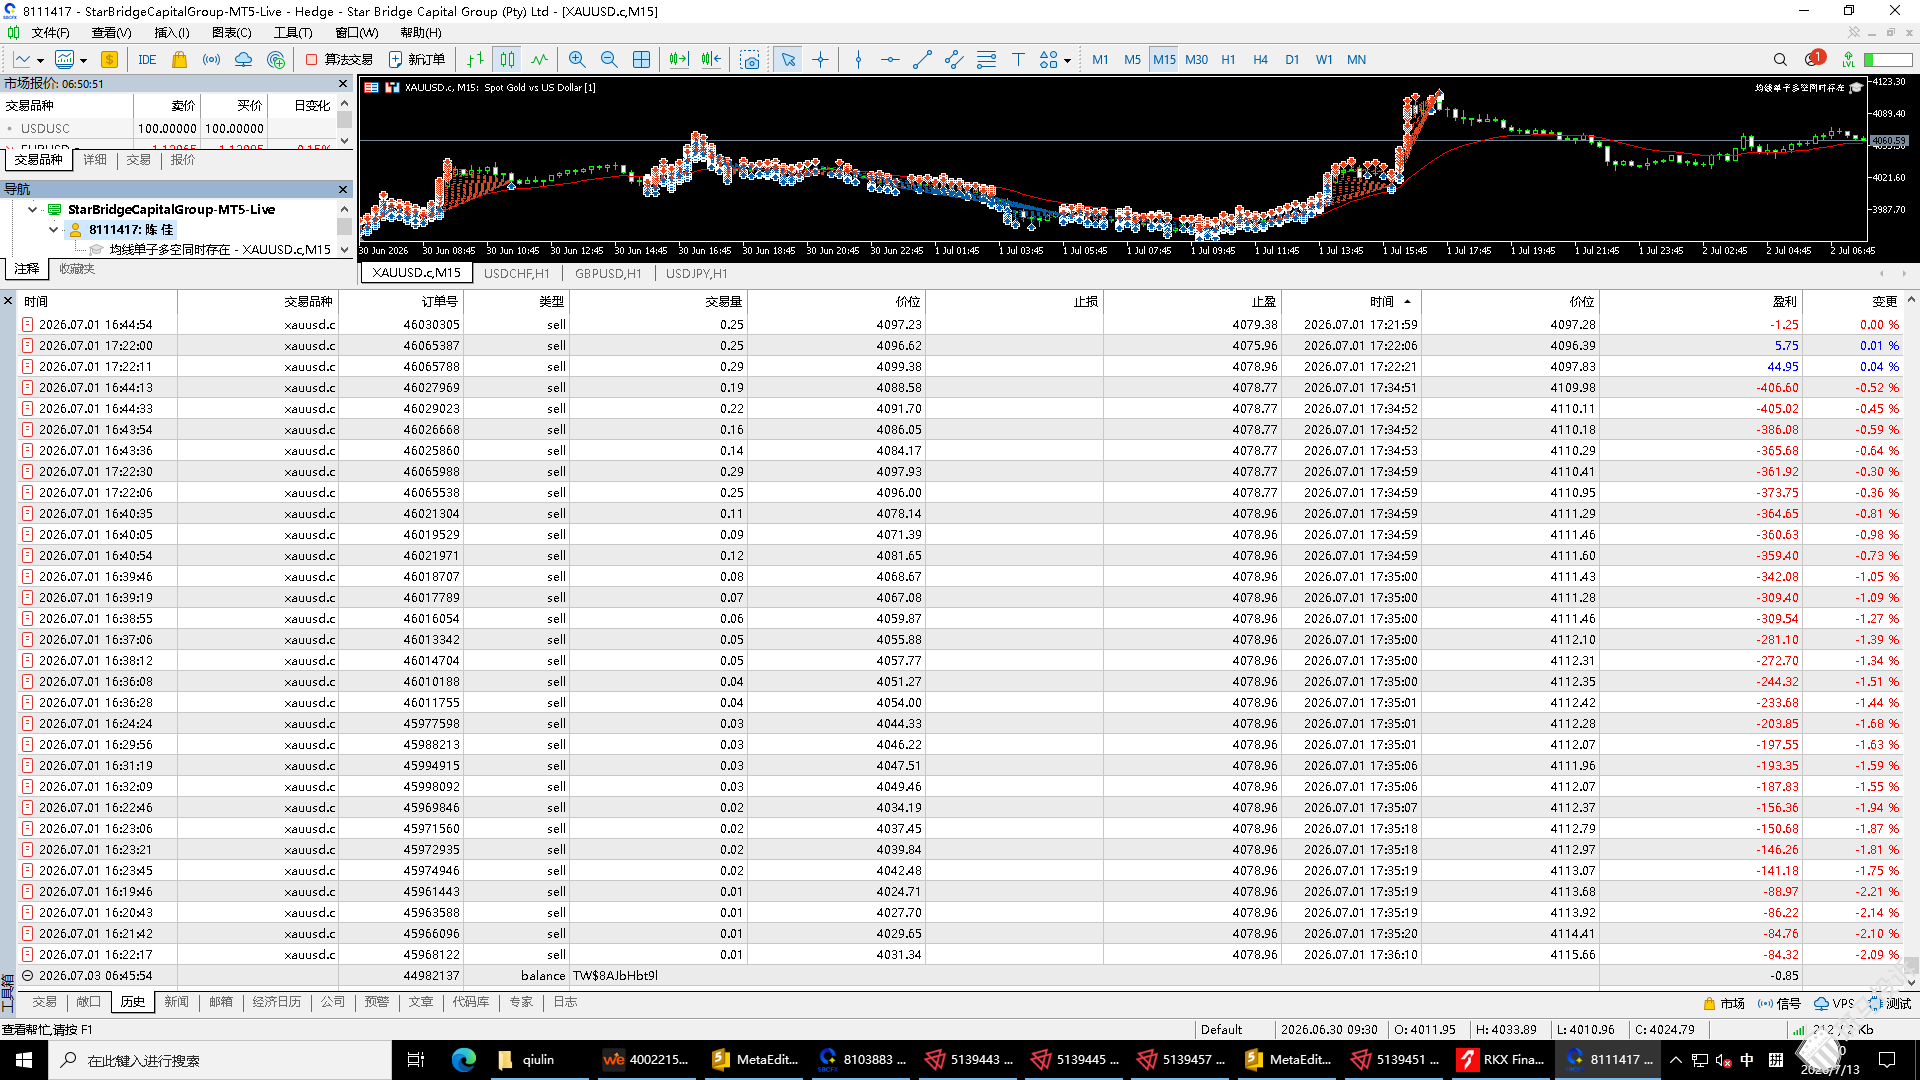Image resolution: width=1920 pixels, height=1080 pixels.
Task: Click the zoom out magnifier icon
Action: [609, 60]
